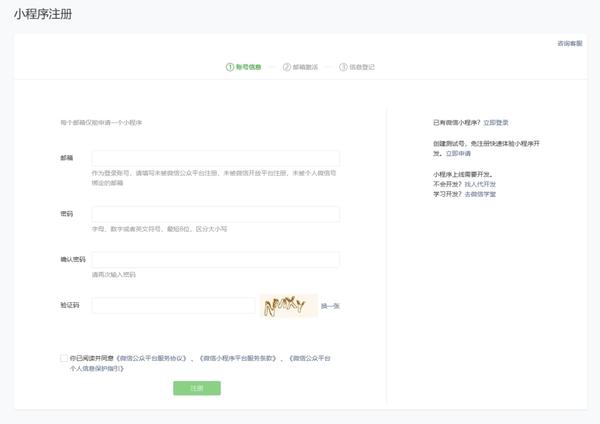Screen dimensions: 600x424
Task: Click the captcha verification image
Action: point(288,306)
